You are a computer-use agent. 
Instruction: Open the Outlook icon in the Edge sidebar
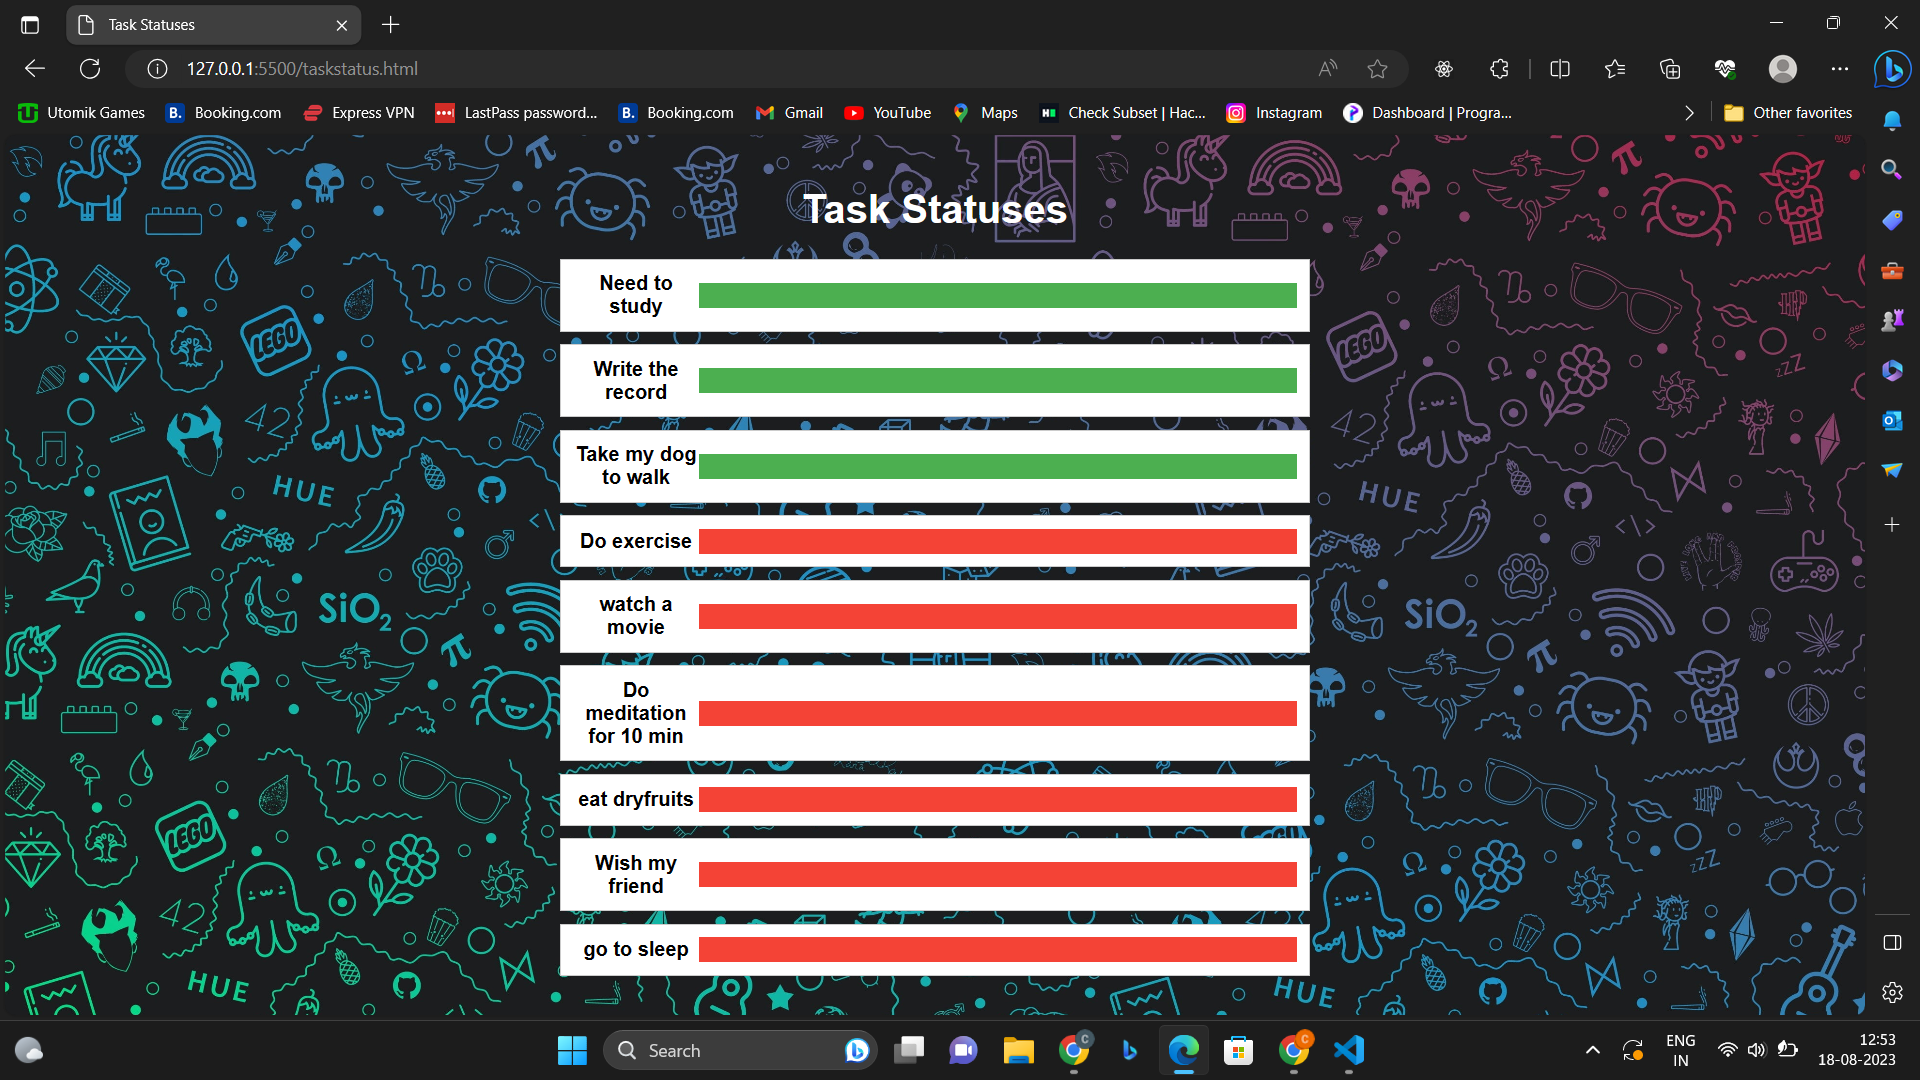[x=1892, y=420]
